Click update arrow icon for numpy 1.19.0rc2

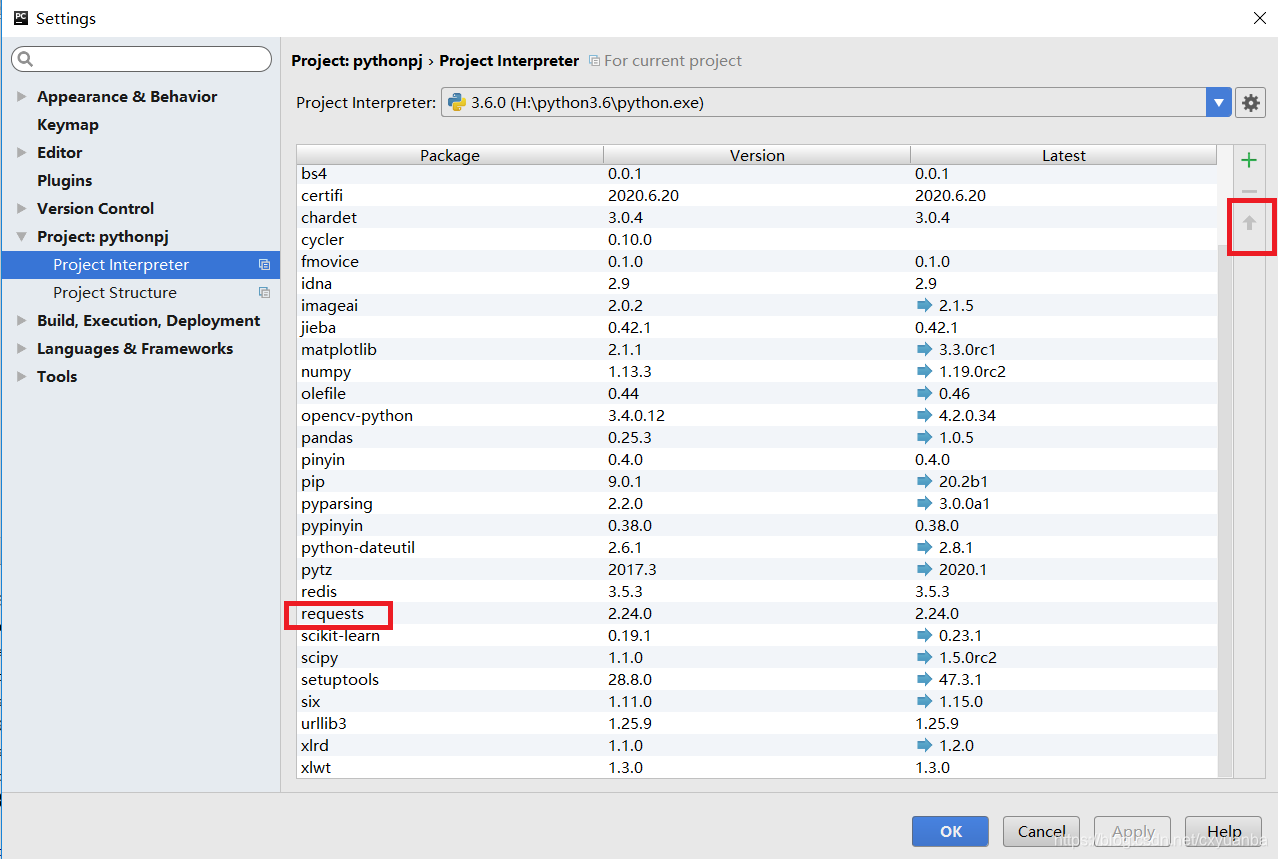pyautogui.click(x=924, y=371)
